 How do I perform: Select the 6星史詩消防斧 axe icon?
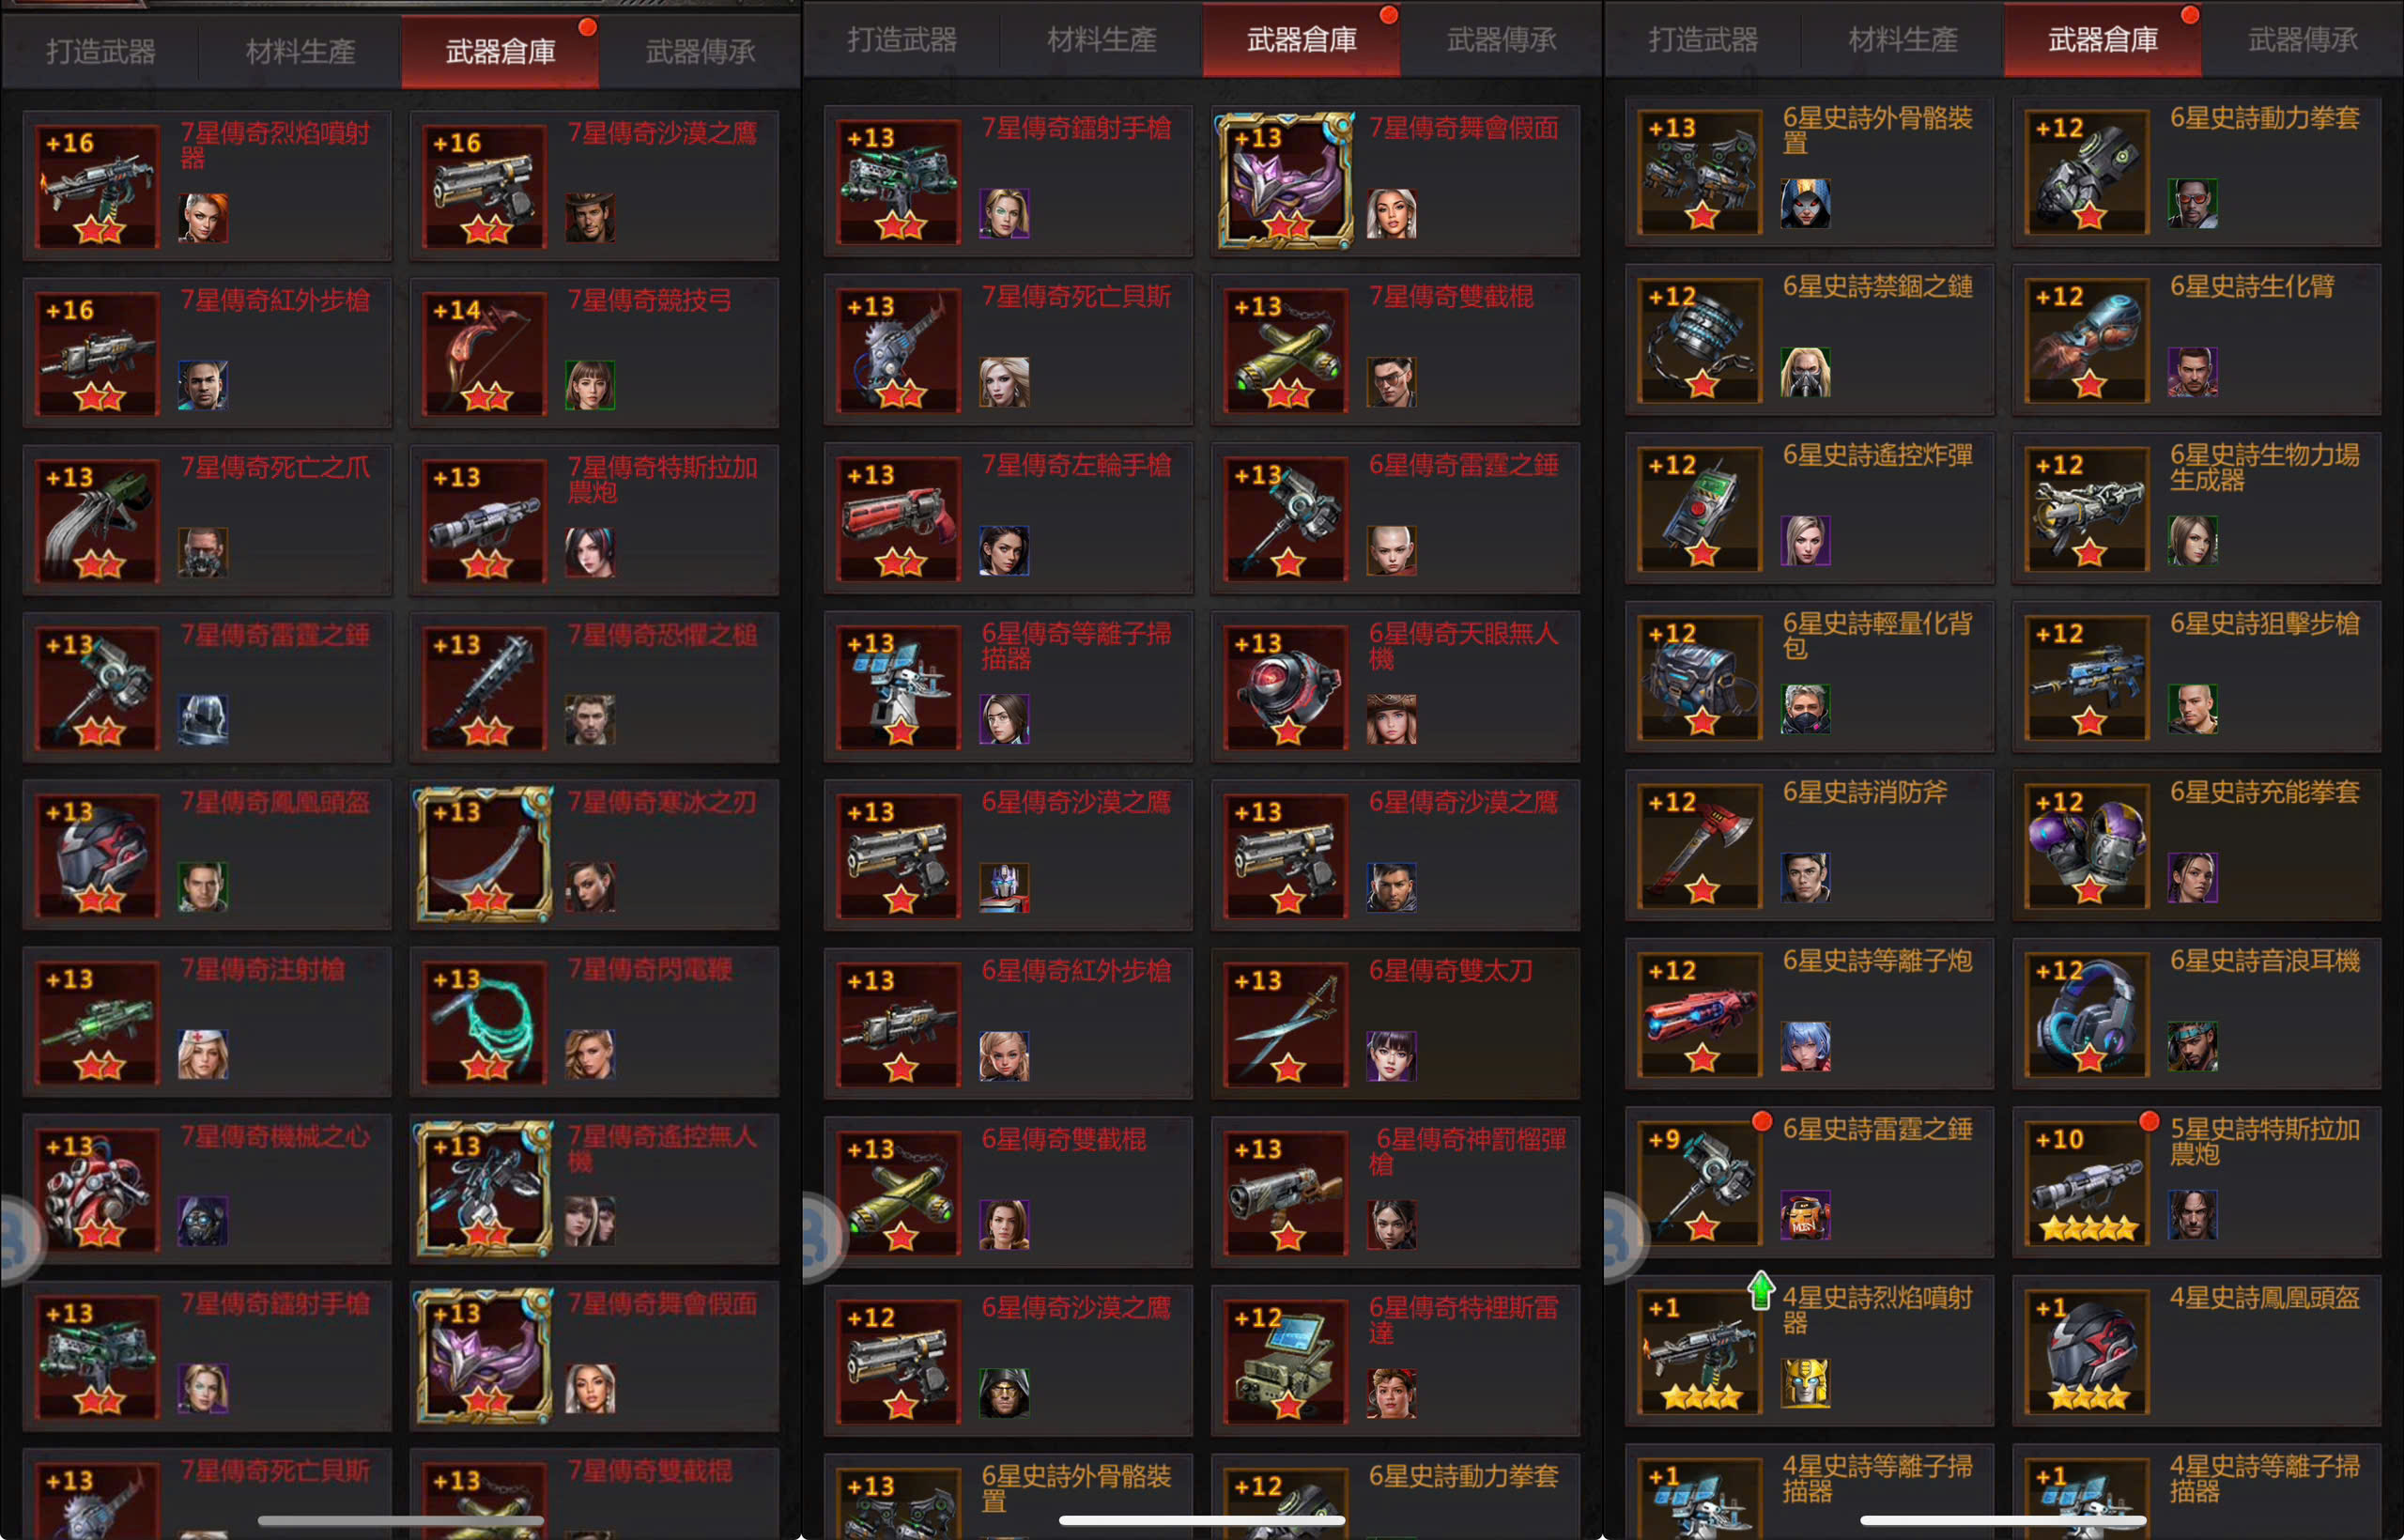pyautogui.click(x=1701, y=846)
